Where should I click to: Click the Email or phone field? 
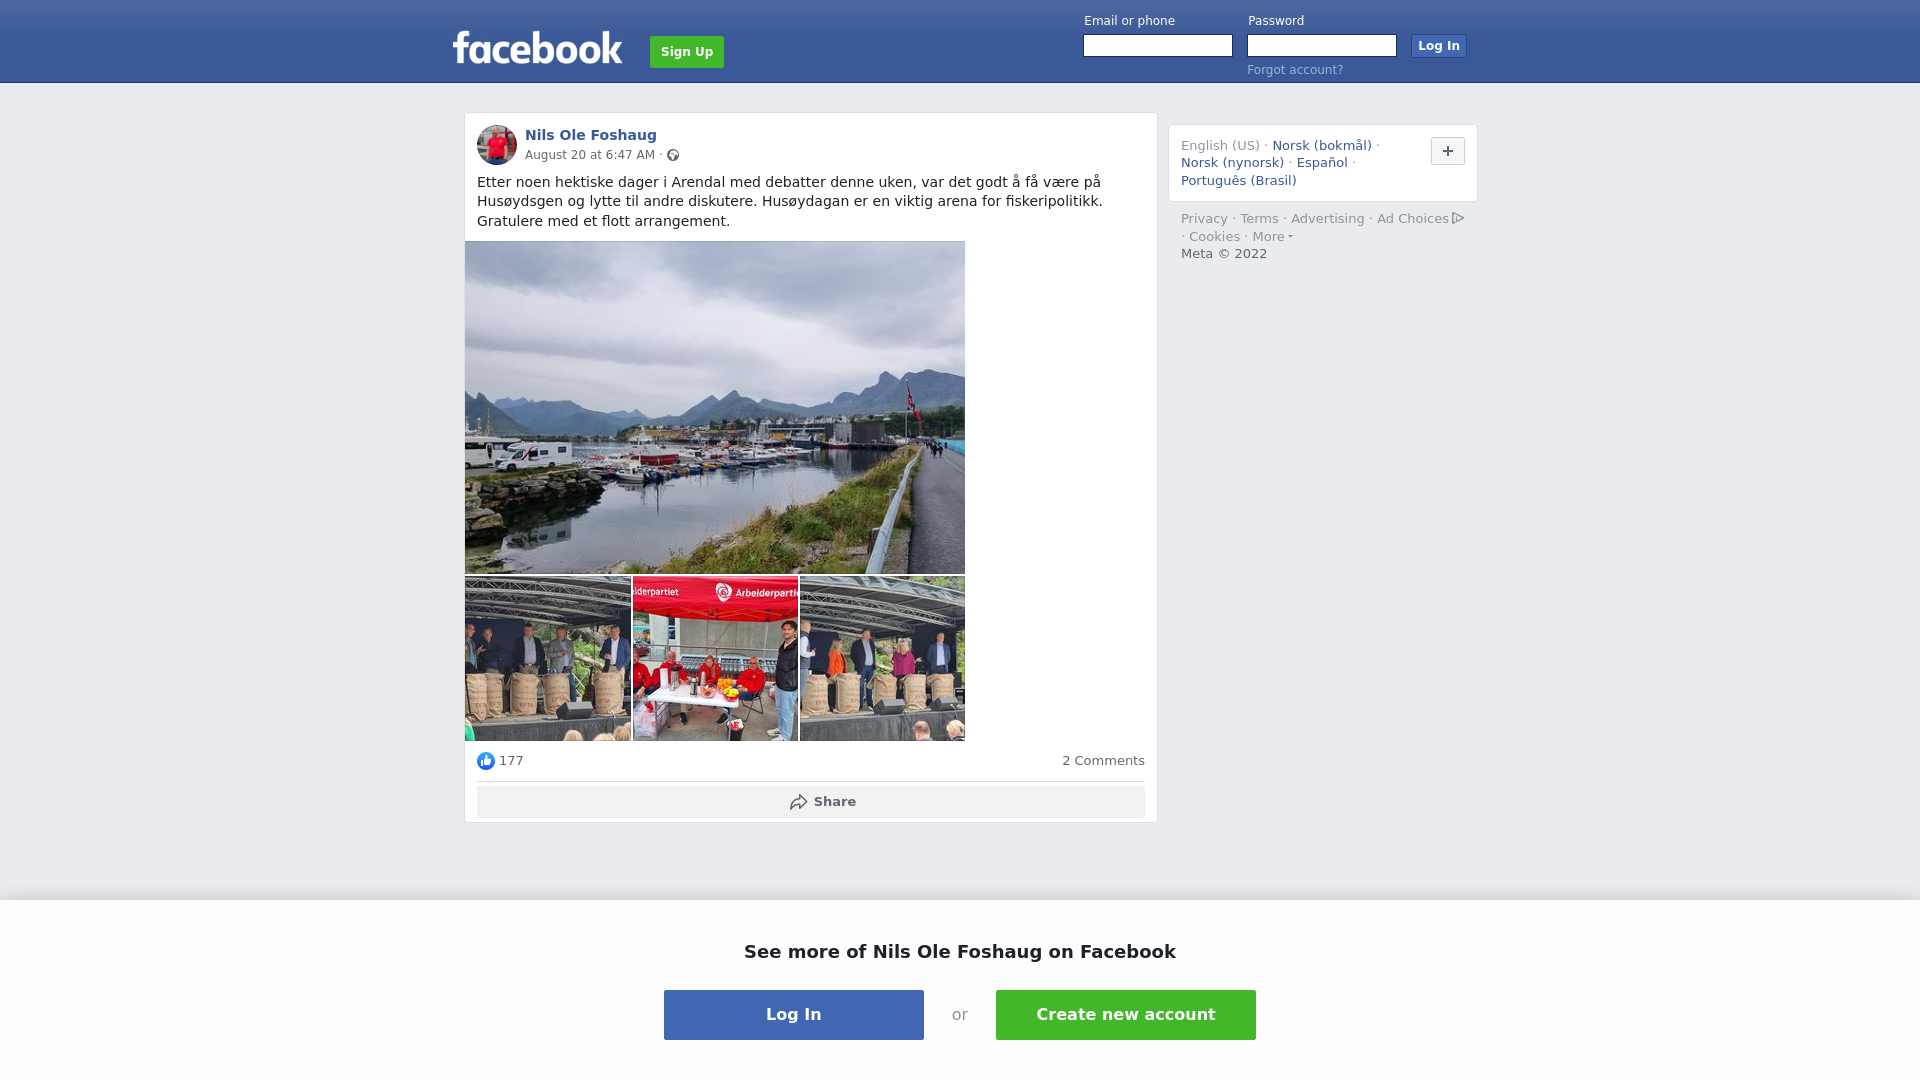pos(1158,46)
